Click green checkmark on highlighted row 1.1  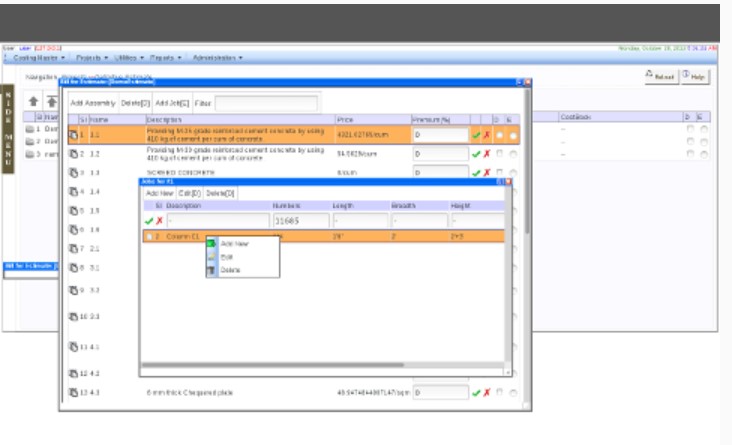pyautogui.click(x=476, y=135)
